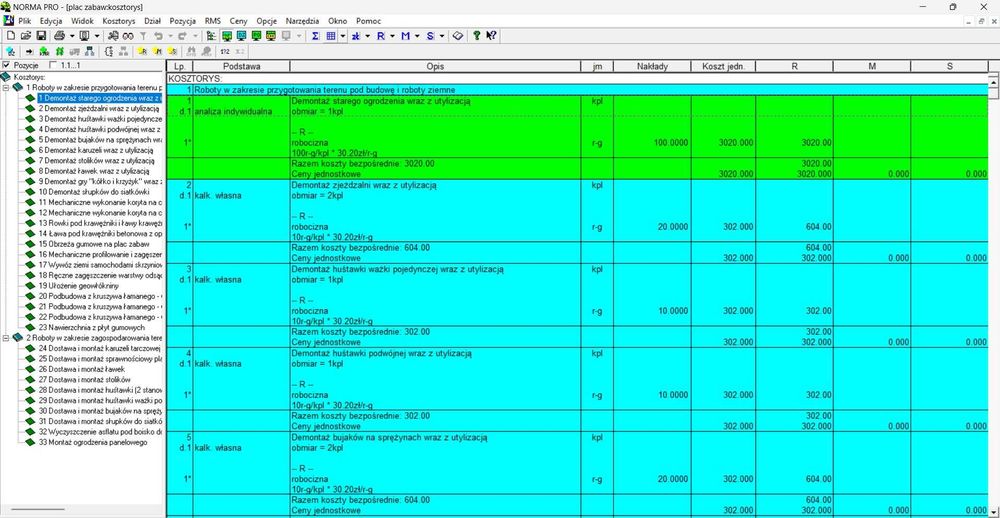Open the zł toolbar dropdown arrow
This screenshot has height=518, width=1000.
coord(367,36)
